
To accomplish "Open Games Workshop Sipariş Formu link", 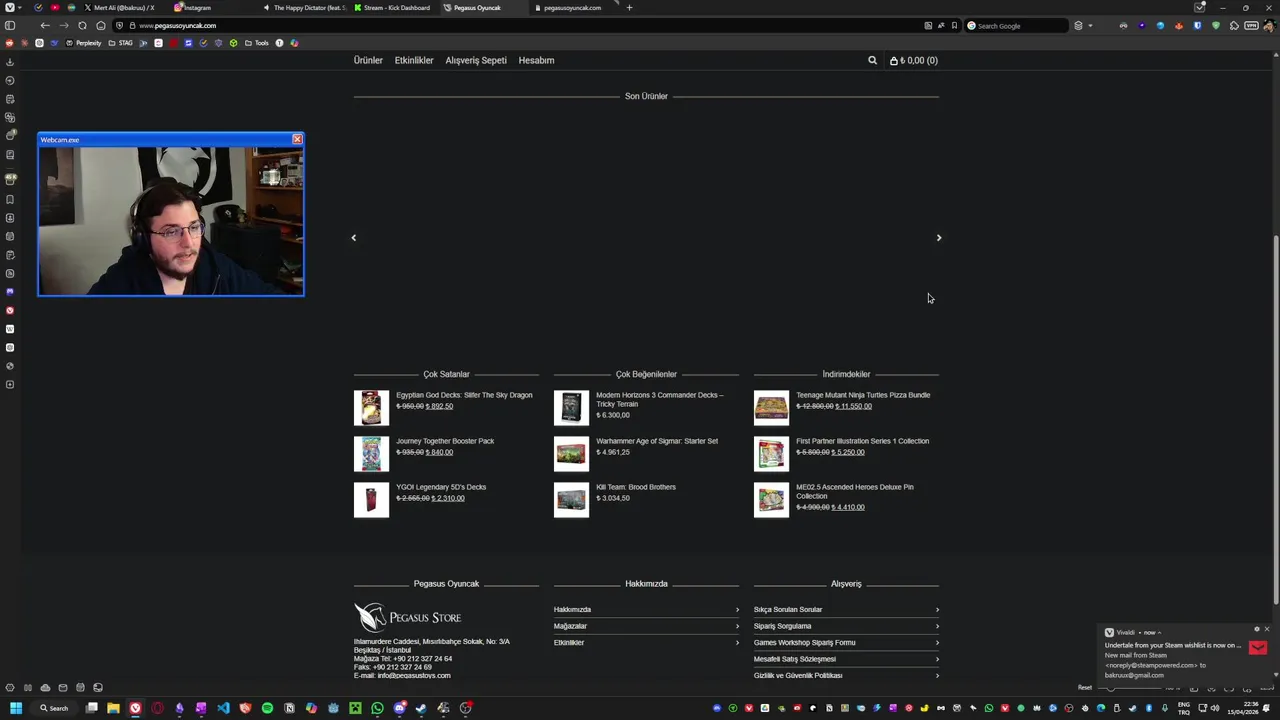I will (804, 643).
